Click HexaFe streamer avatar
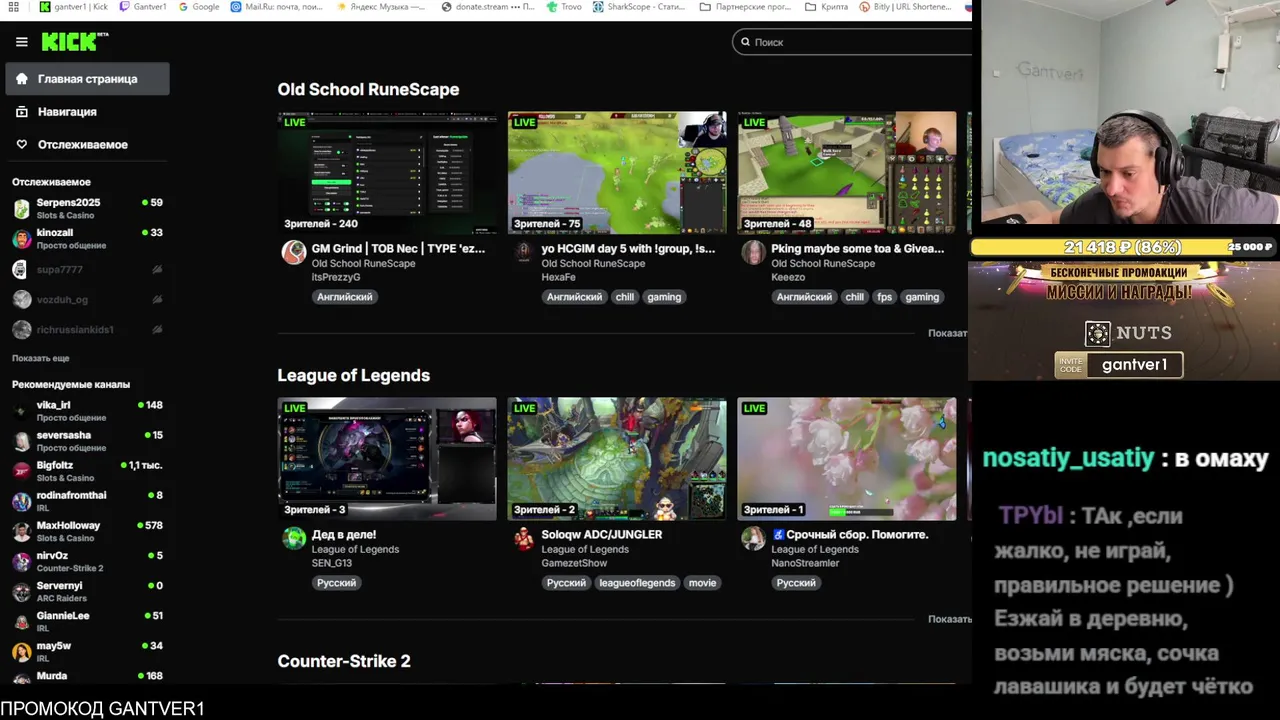The height and width of the screenshot is (720, 1280). click(523, 252)
